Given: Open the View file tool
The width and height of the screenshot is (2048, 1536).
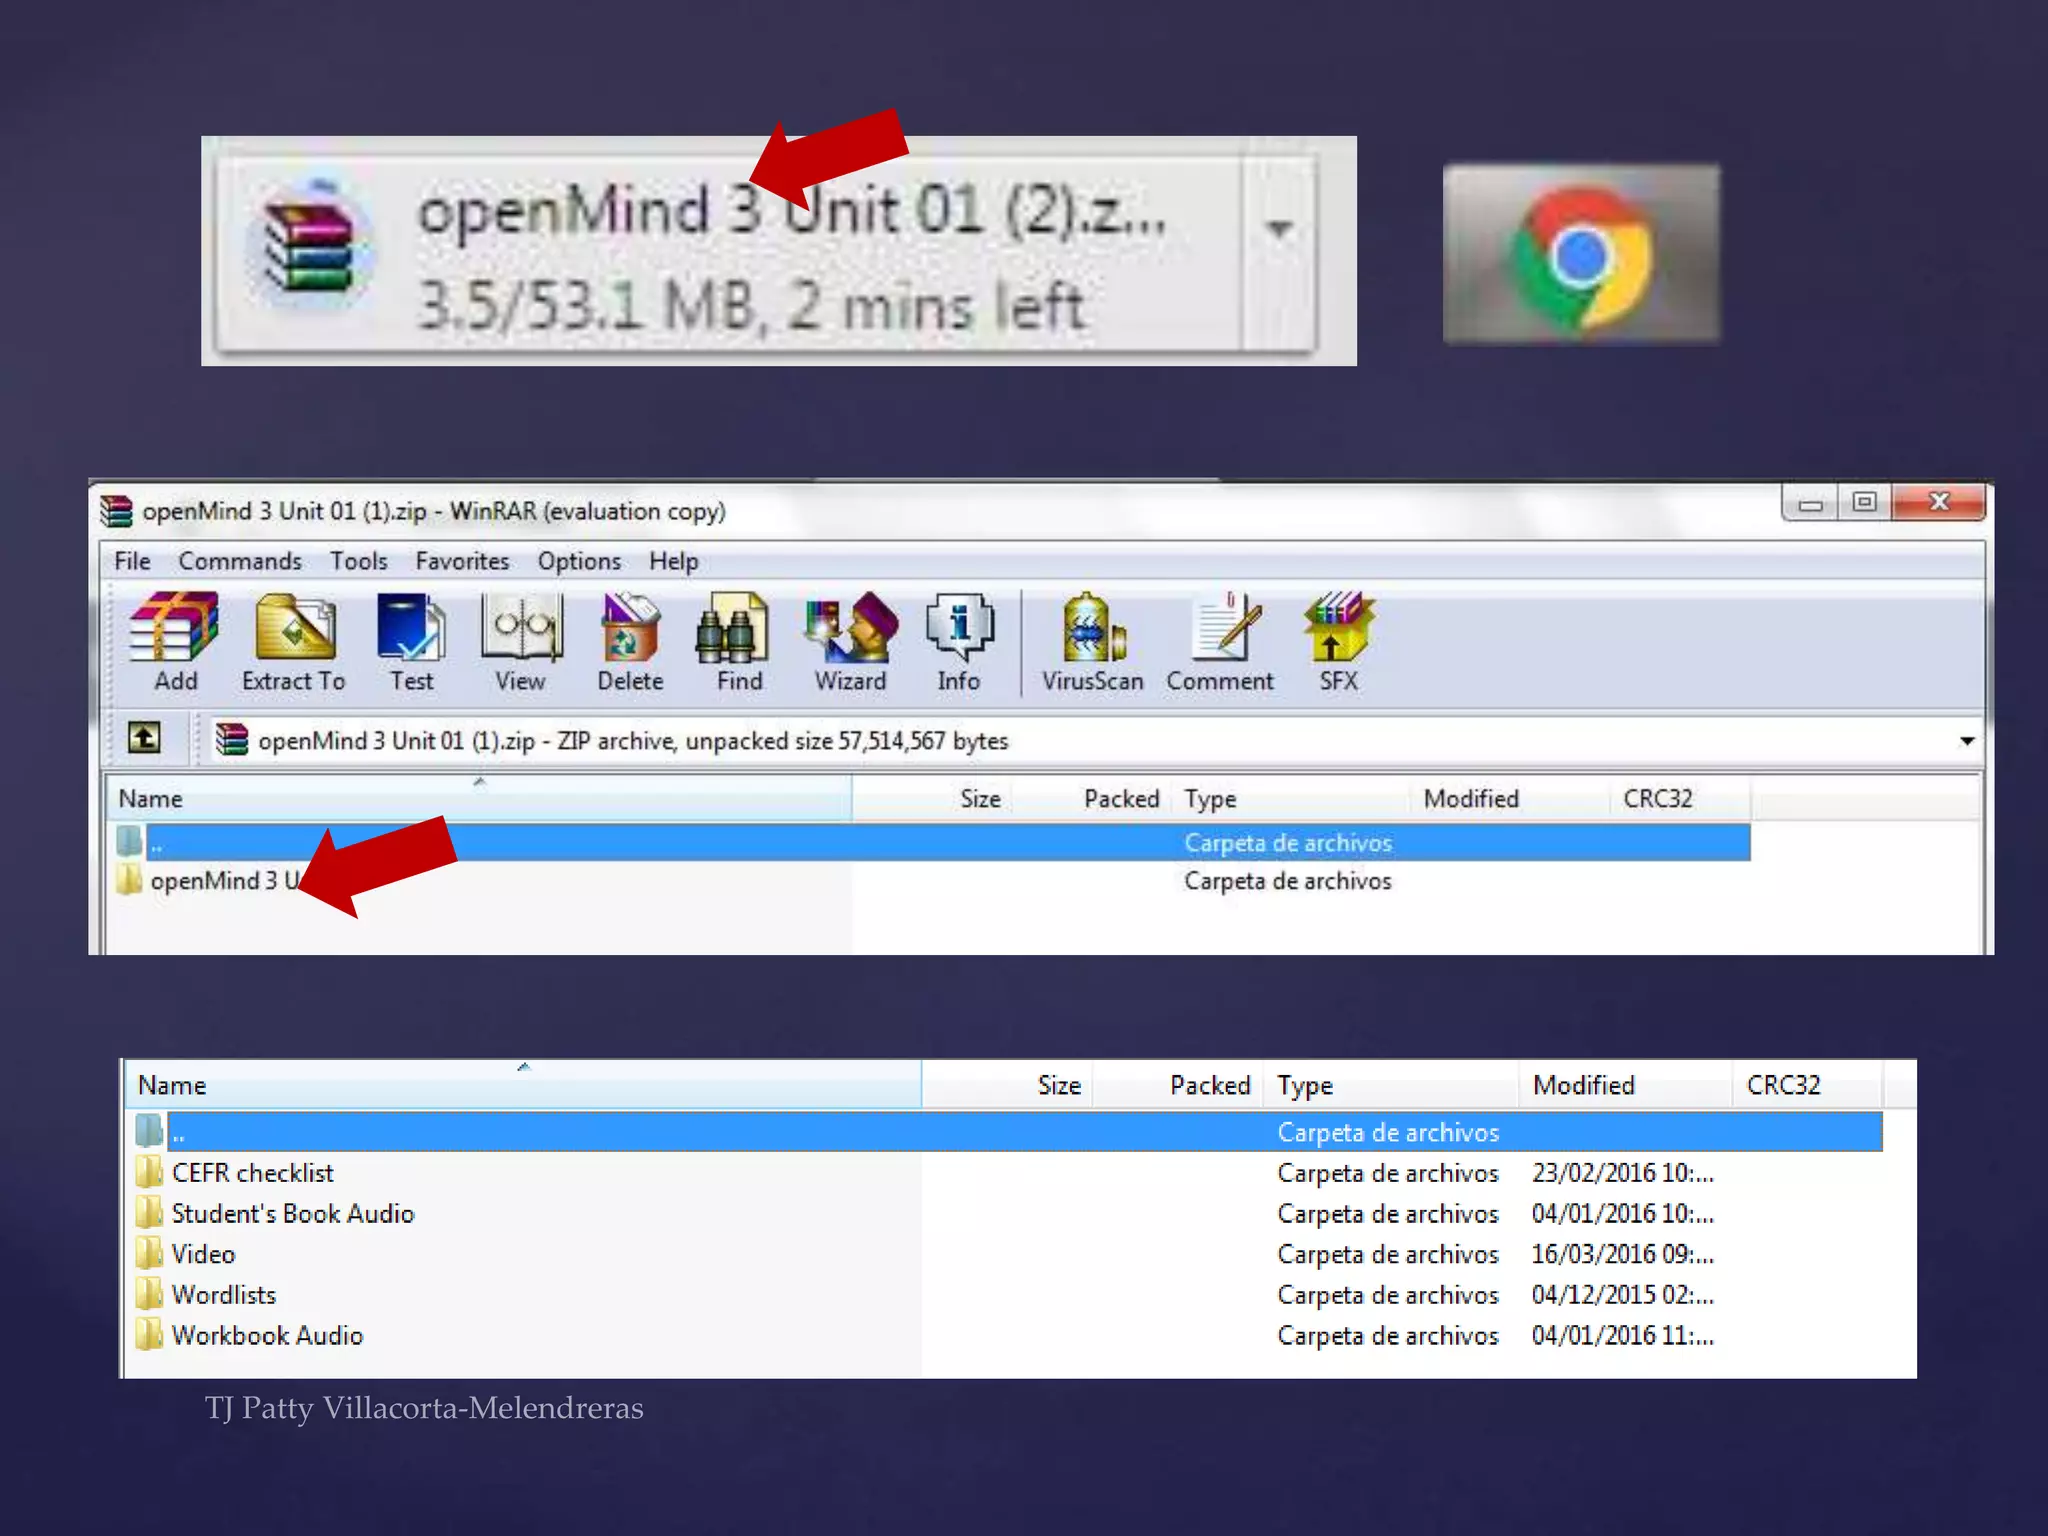Looking at the screenshot, I should point(520,640).
